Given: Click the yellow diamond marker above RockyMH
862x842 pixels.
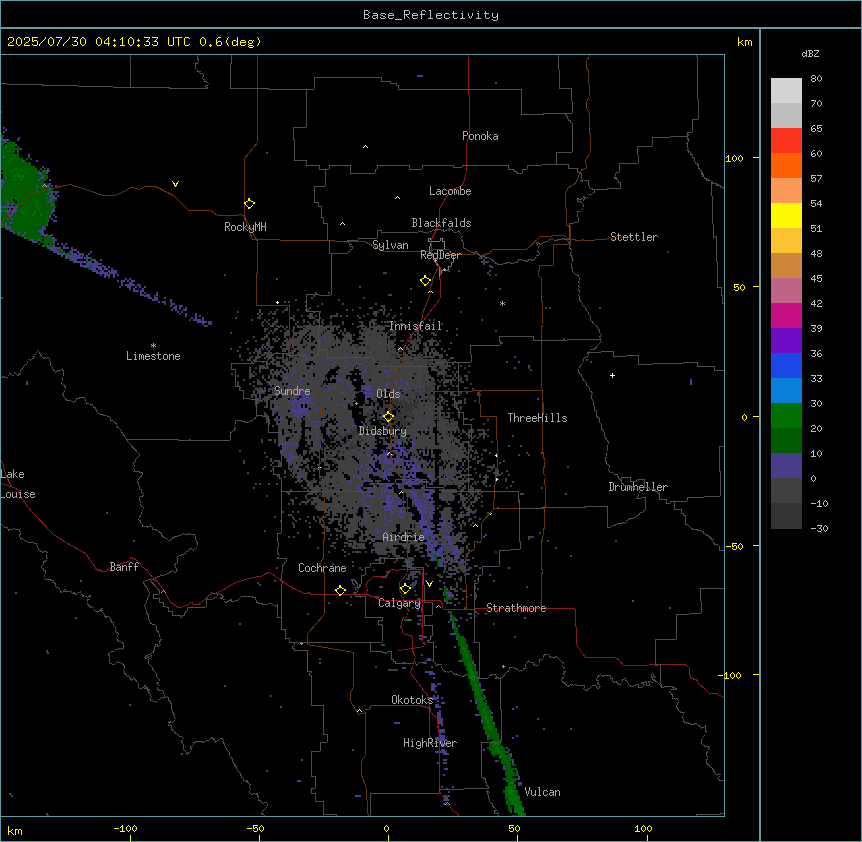Looking at the screenshot, I should click(249, 203).
